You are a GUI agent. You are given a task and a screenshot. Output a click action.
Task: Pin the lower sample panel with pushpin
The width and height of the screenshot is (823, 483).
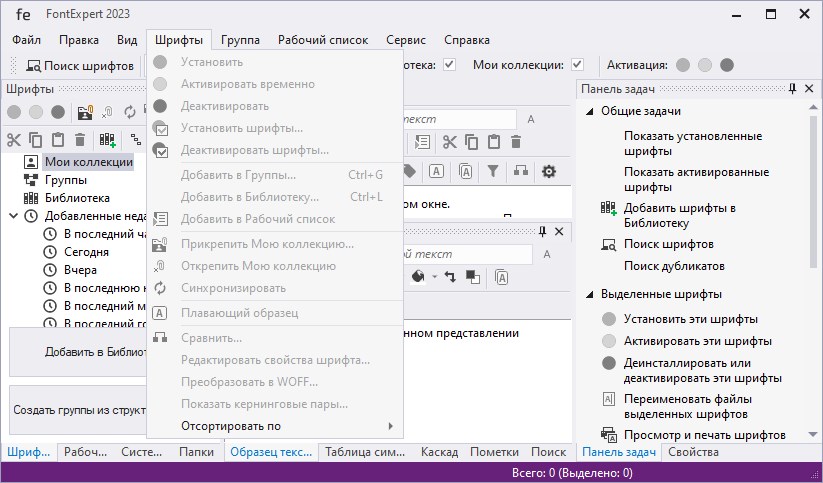(543, 232)
